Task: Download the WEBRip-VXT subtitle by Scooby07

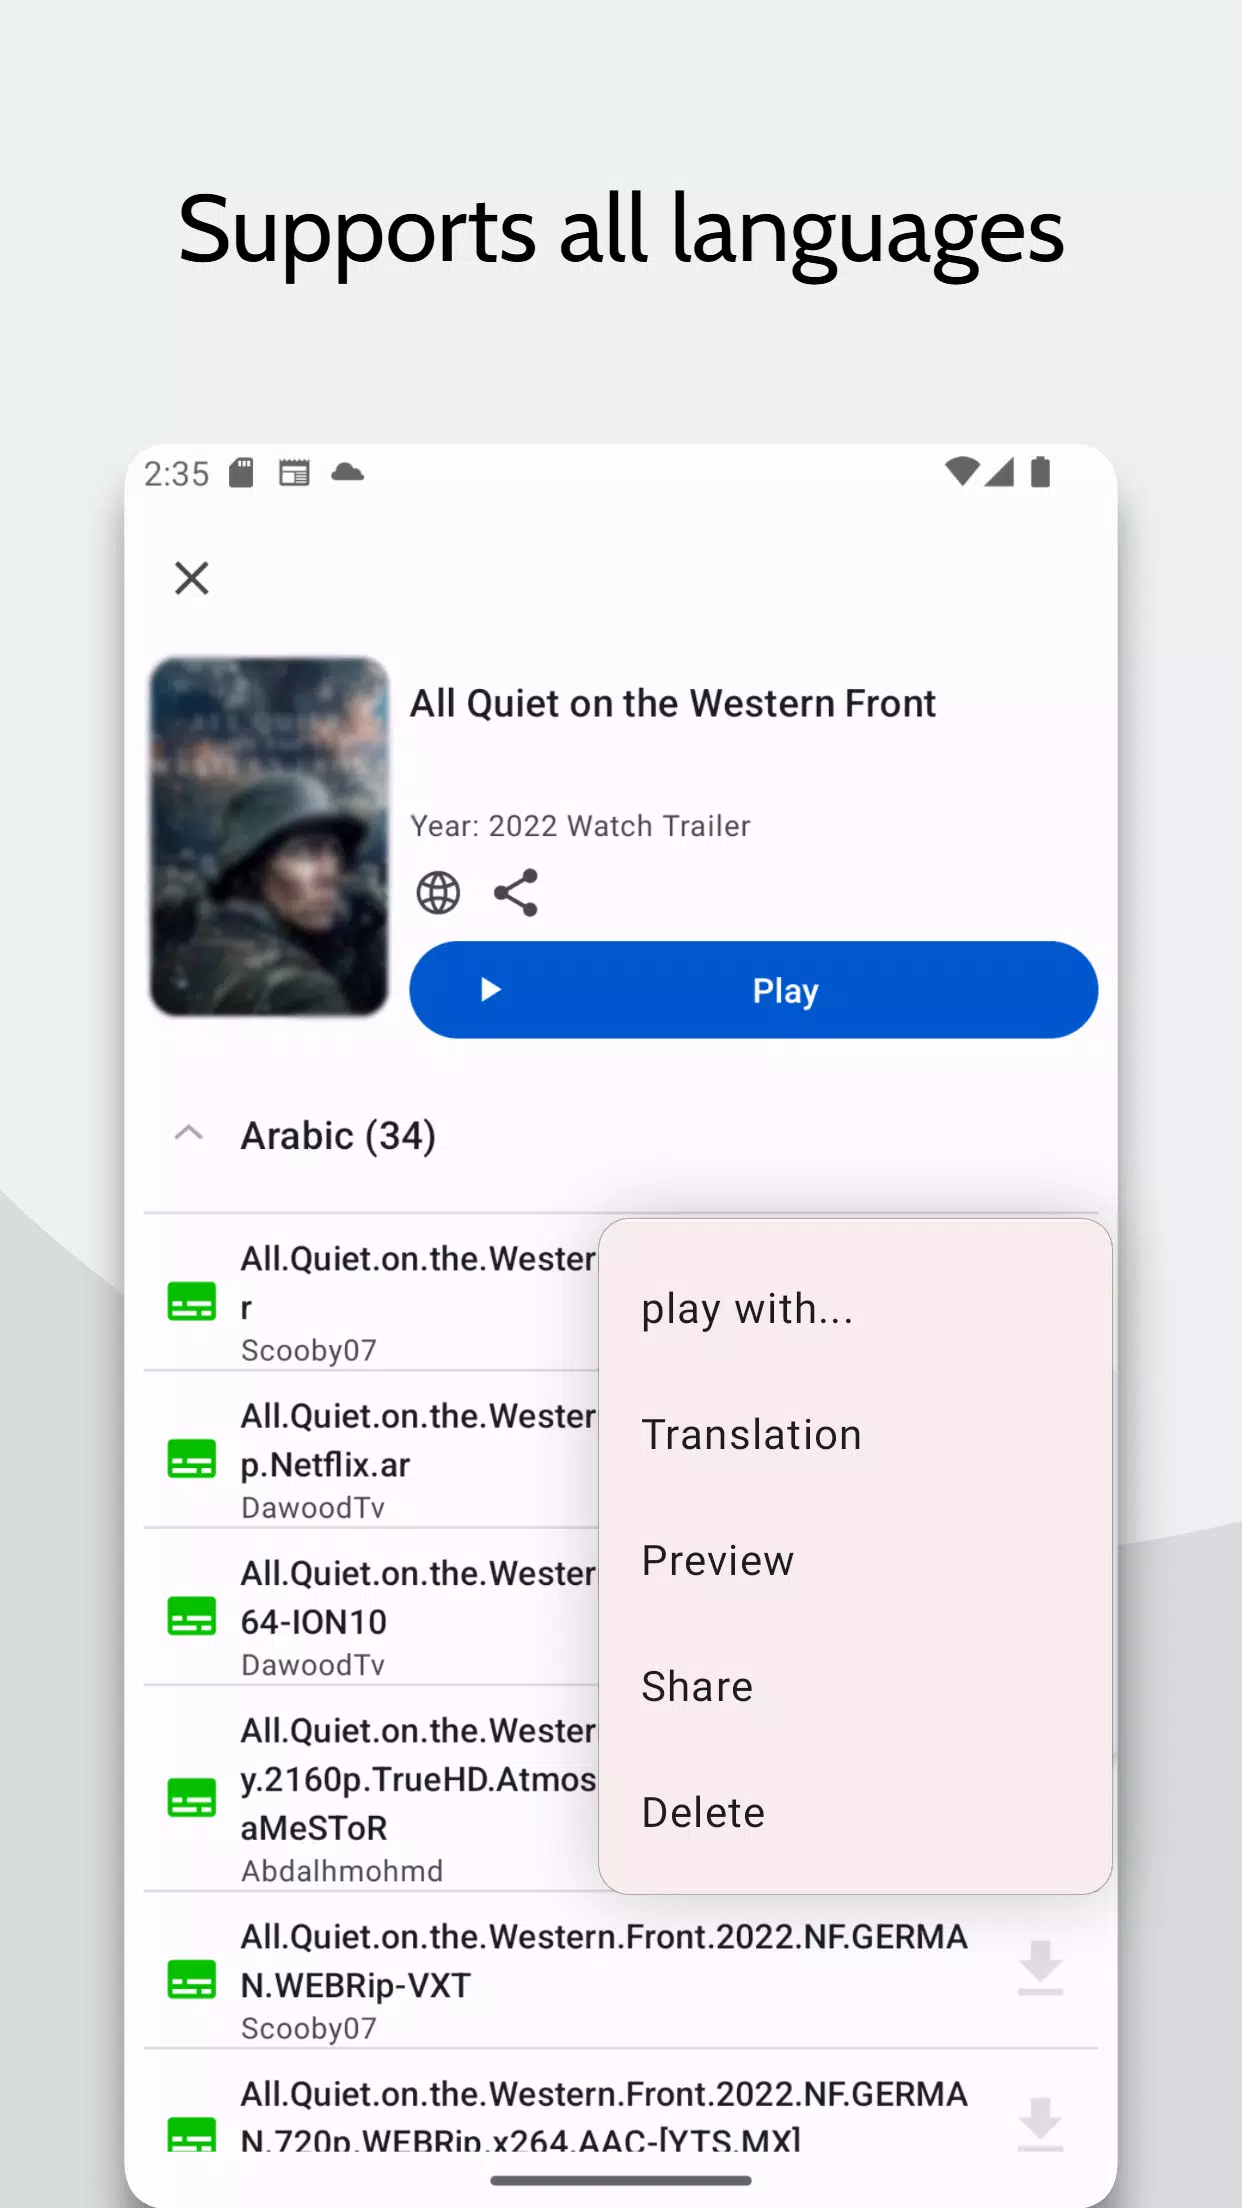Action: [x=1040, y=1968]
